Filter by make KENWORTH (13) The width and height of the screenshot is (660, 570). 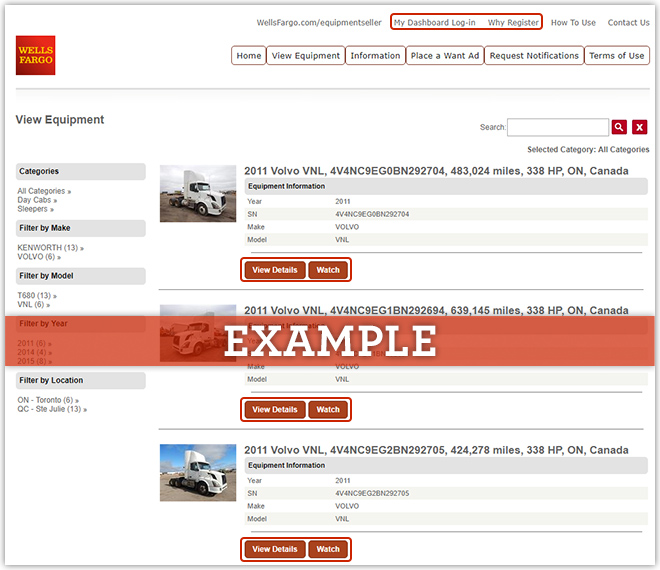point(51,248)
